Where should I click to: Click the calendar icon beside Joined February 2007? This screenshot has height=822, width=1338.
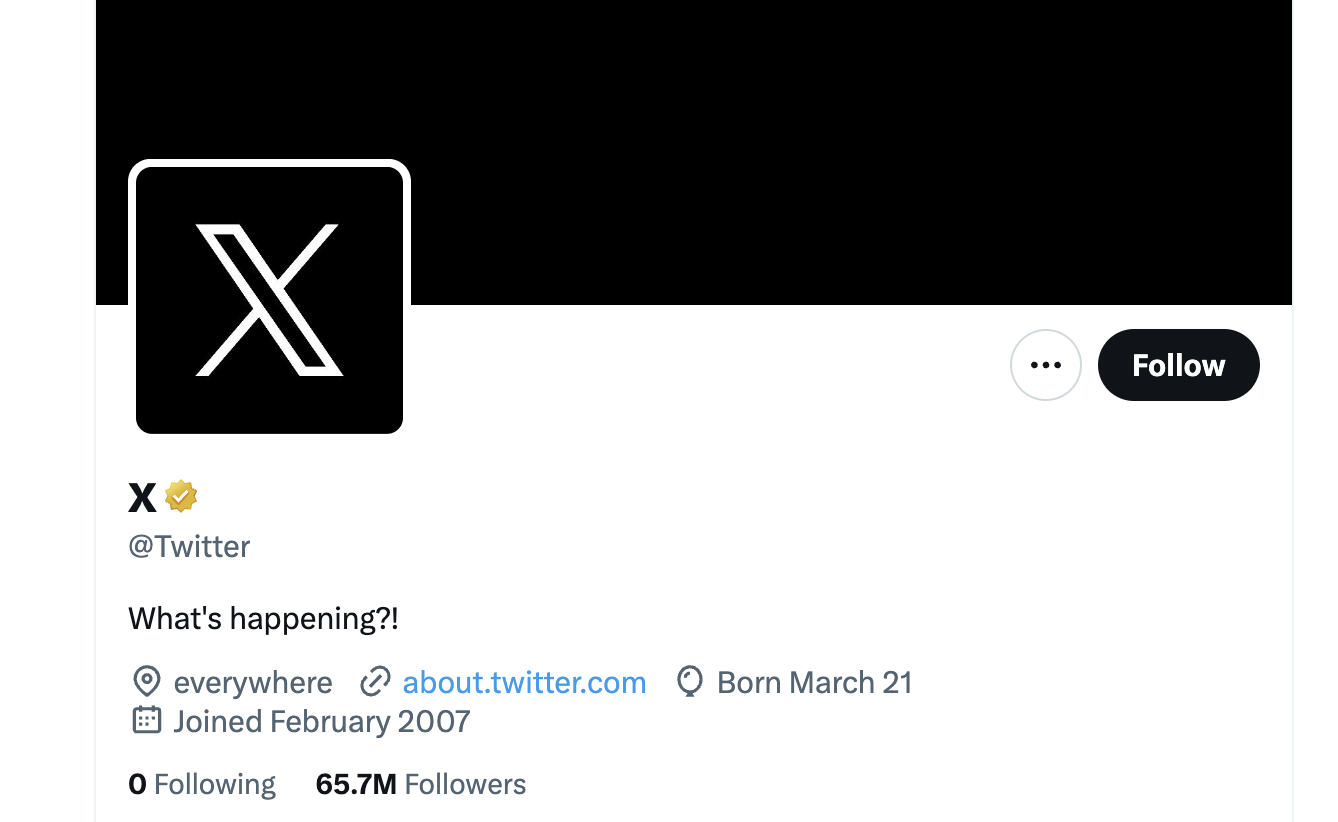(147, 720)
